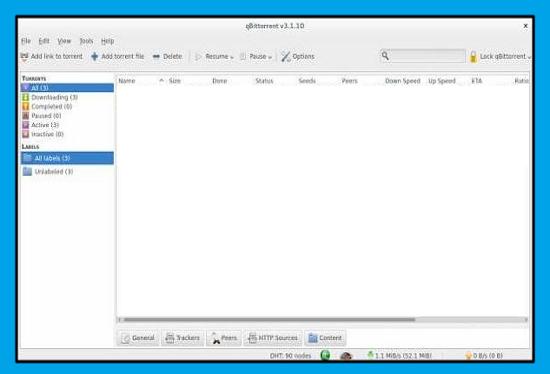
Task: Click the search input field
Action: [x=428, y=56]
